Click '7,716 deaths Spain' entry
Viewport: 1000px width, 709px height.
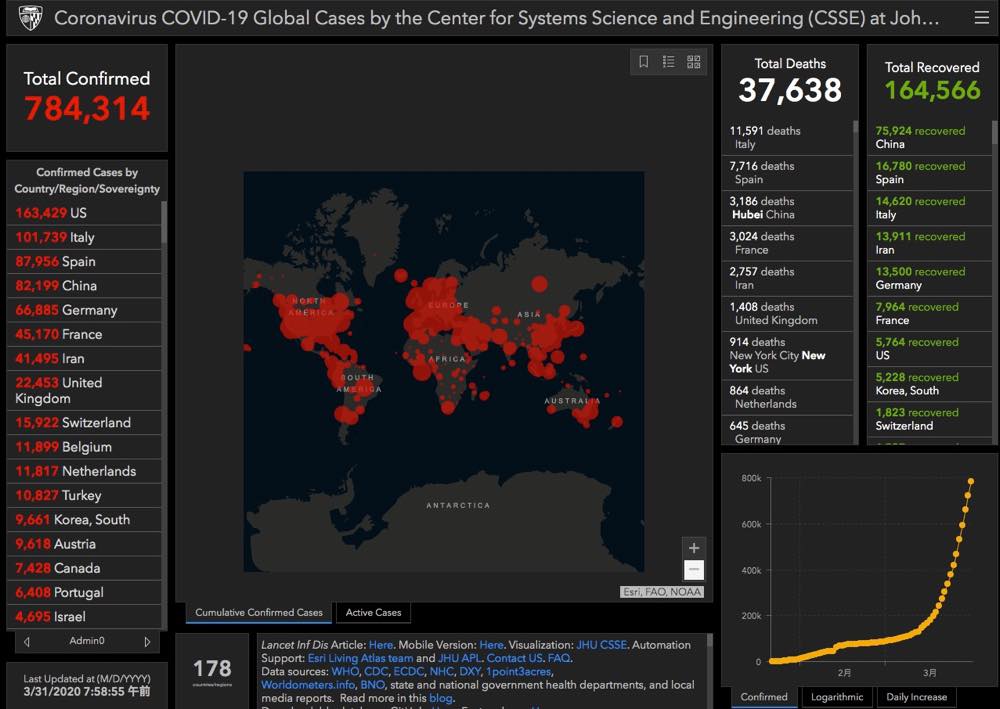[787, 173]
